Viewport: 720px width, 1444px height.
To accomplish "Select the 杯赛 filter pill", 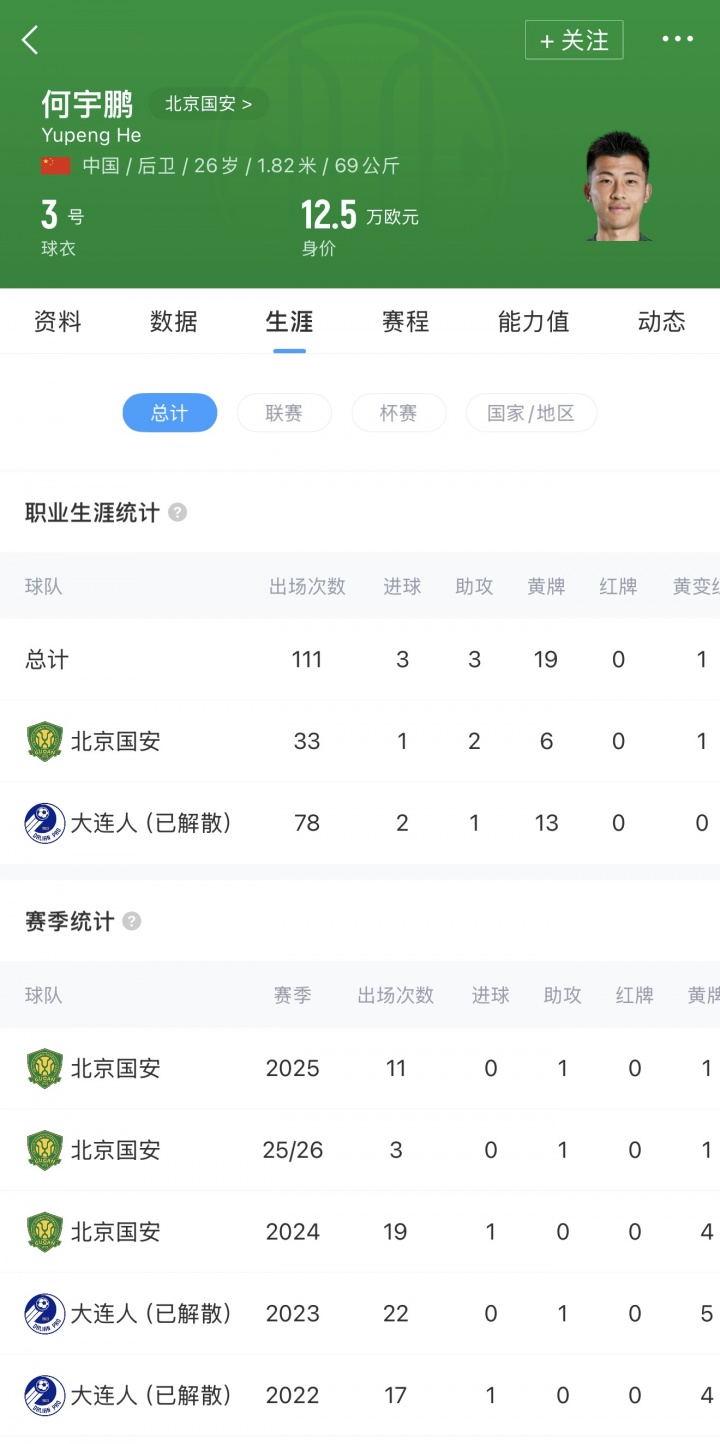I will (x=398, y=413).
